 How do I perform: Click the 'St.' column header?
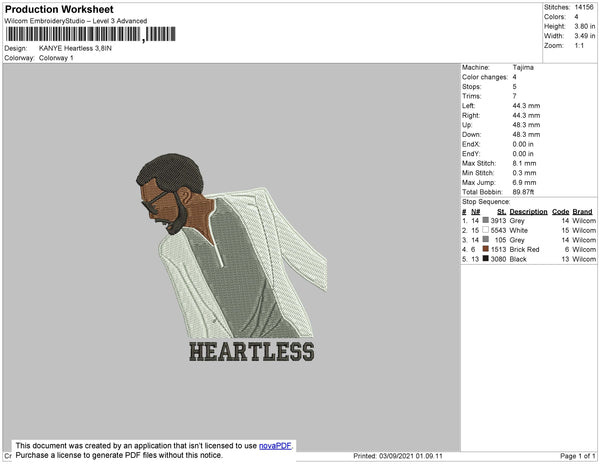501,212
